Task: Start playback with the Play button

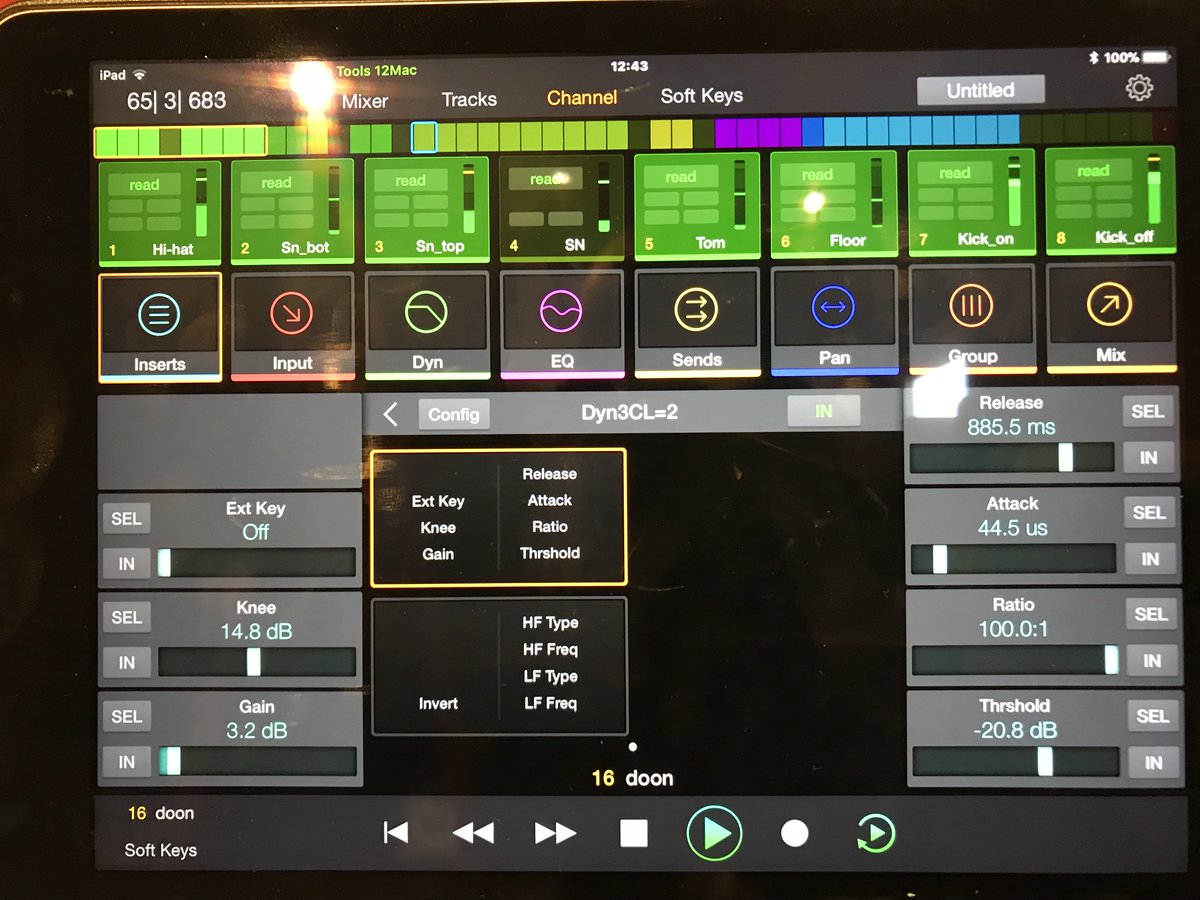Action: click(714, 833)
